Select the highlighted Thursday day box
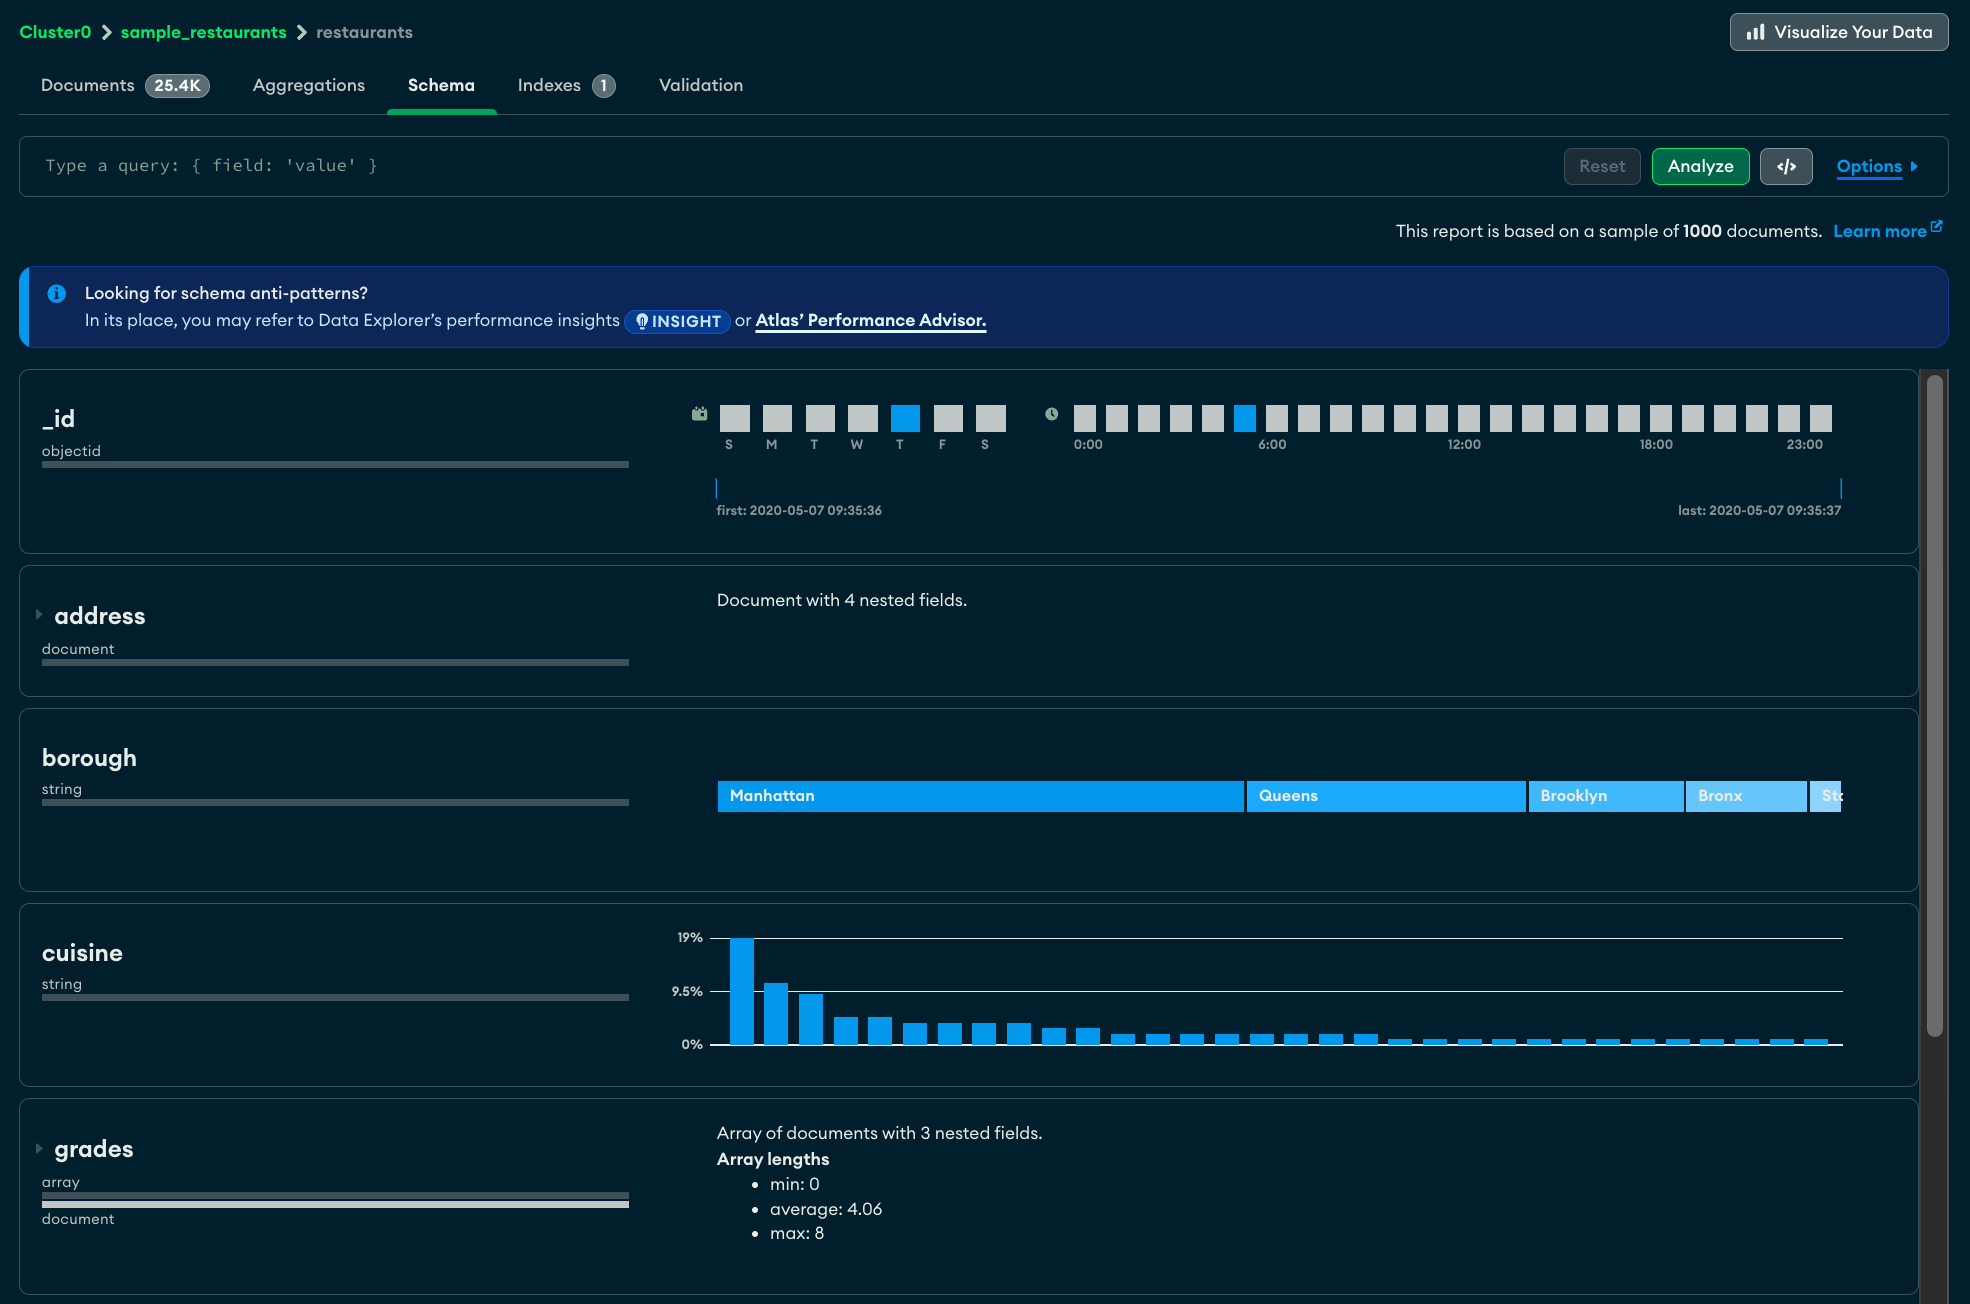The width and height of the screenshot is (1970, 1304). pos(905,418)
